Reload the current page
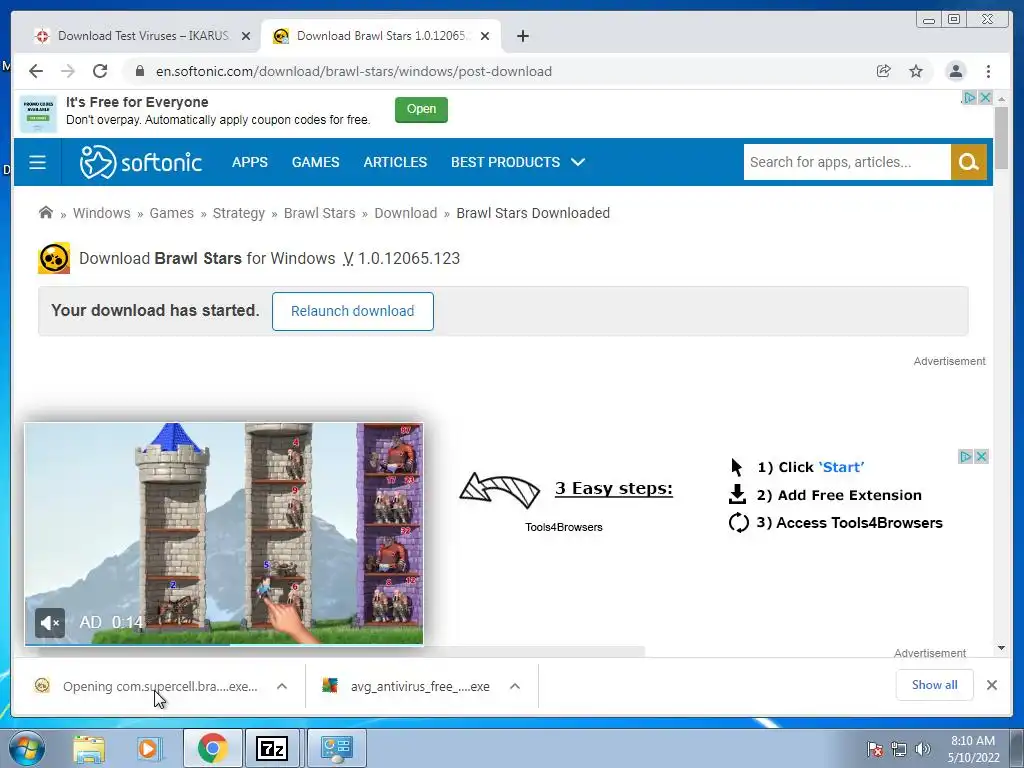1024x768 pixels. 100,71
